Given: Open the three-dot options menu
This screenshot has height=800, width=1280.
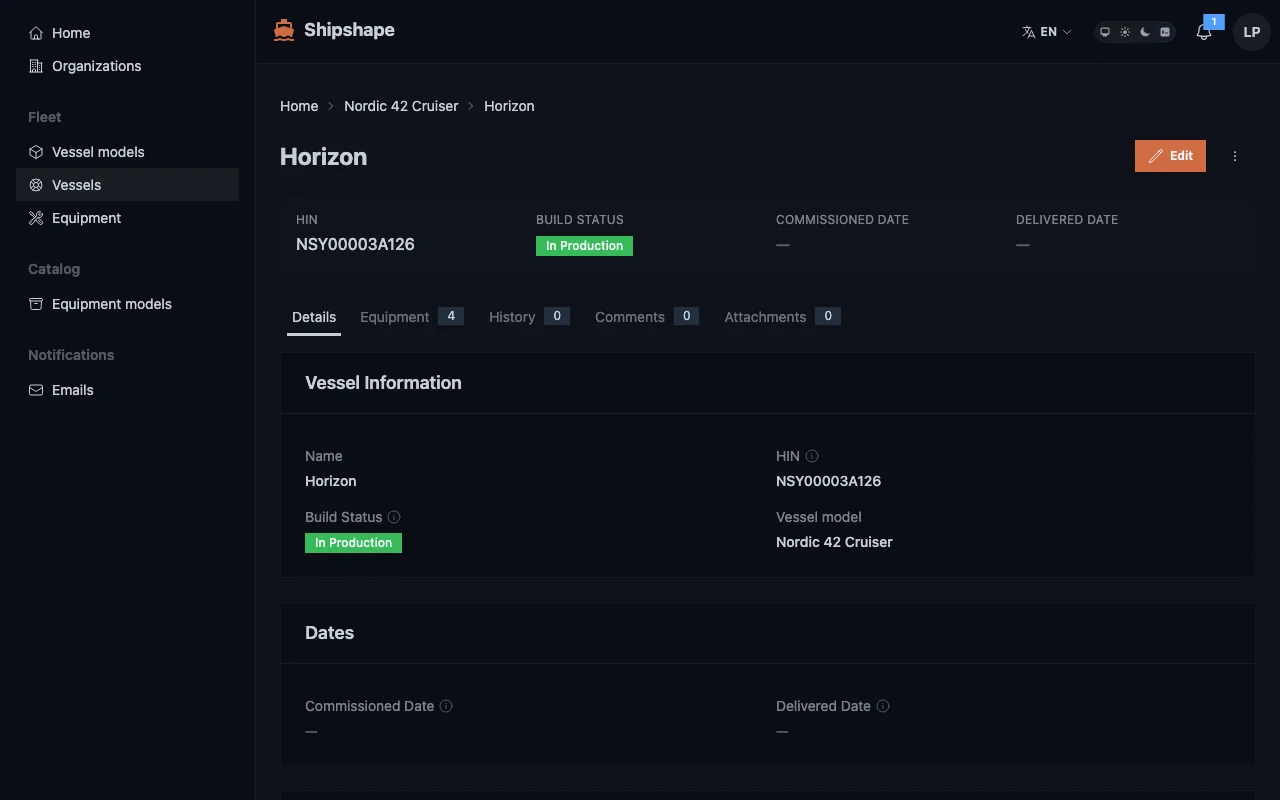Looking at the screenshot, I should coord(1235,156).
